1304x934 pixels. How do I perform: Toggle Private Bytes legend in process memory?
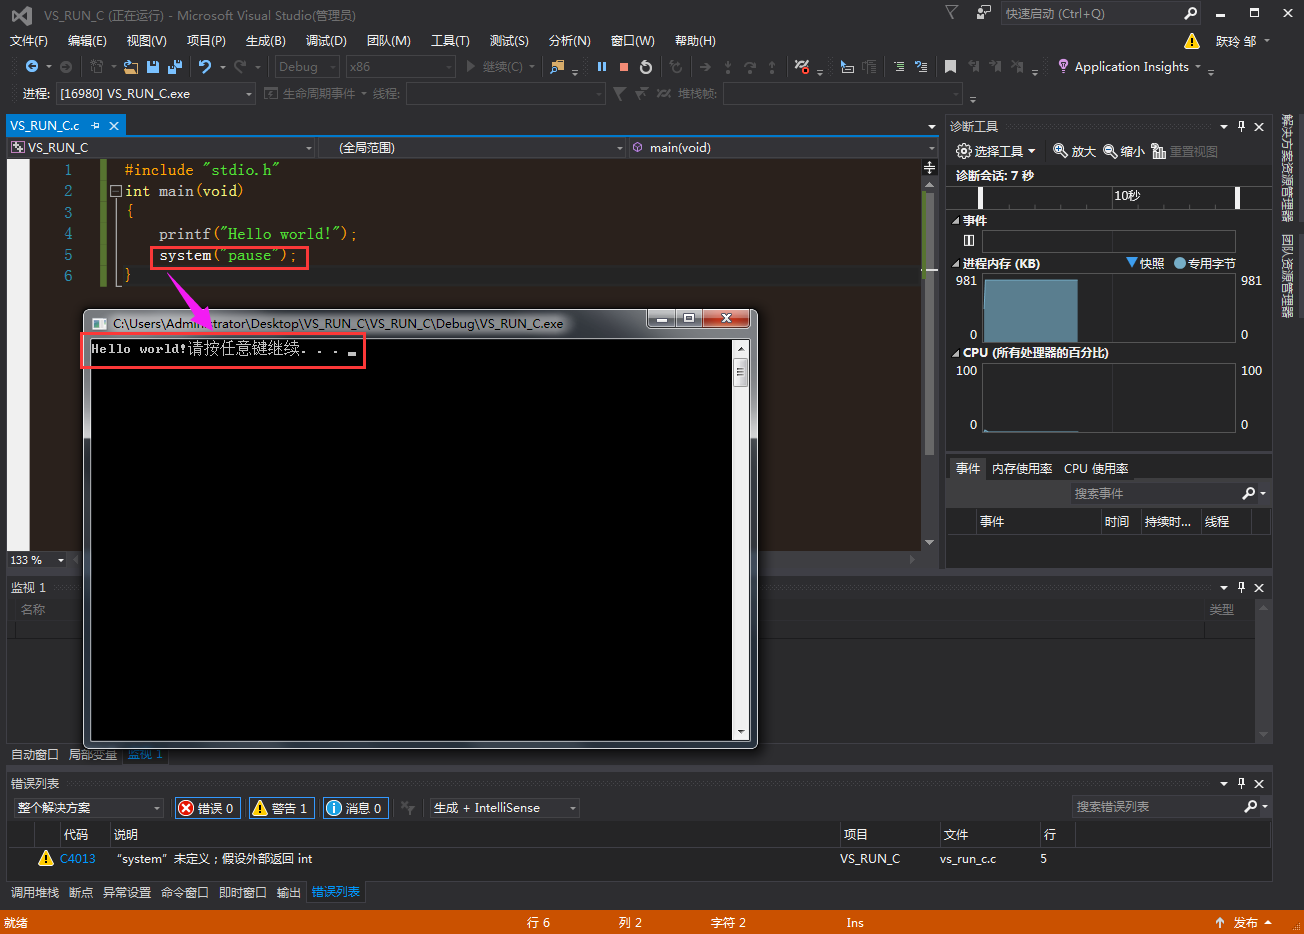1205,264
